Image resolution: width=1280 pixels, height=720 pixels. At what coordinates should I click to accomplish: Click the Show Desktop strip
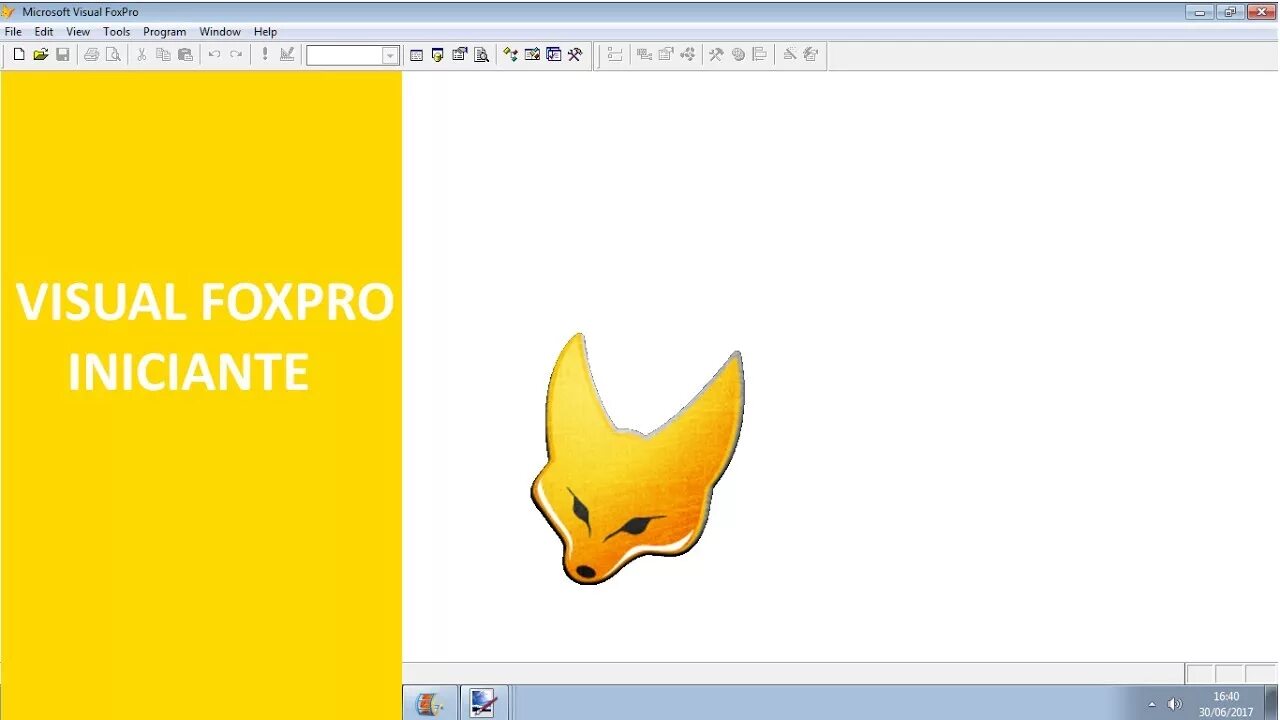point(1272,703)
